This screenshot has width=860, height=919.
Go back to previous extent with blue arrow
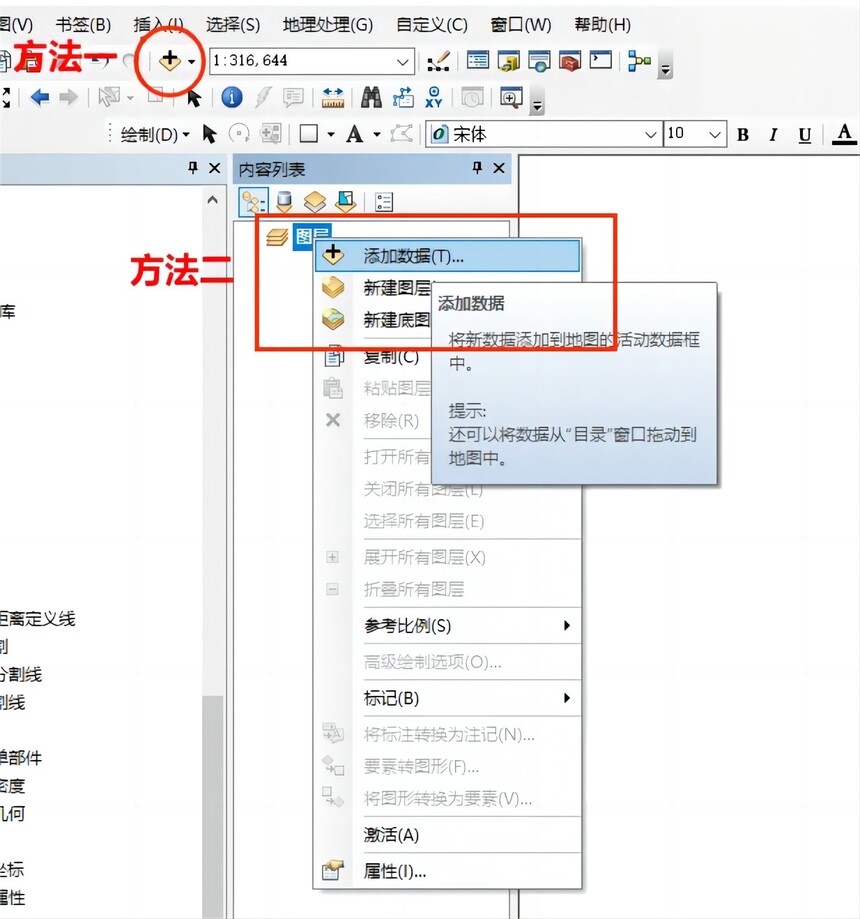click(x=39, y=97)
